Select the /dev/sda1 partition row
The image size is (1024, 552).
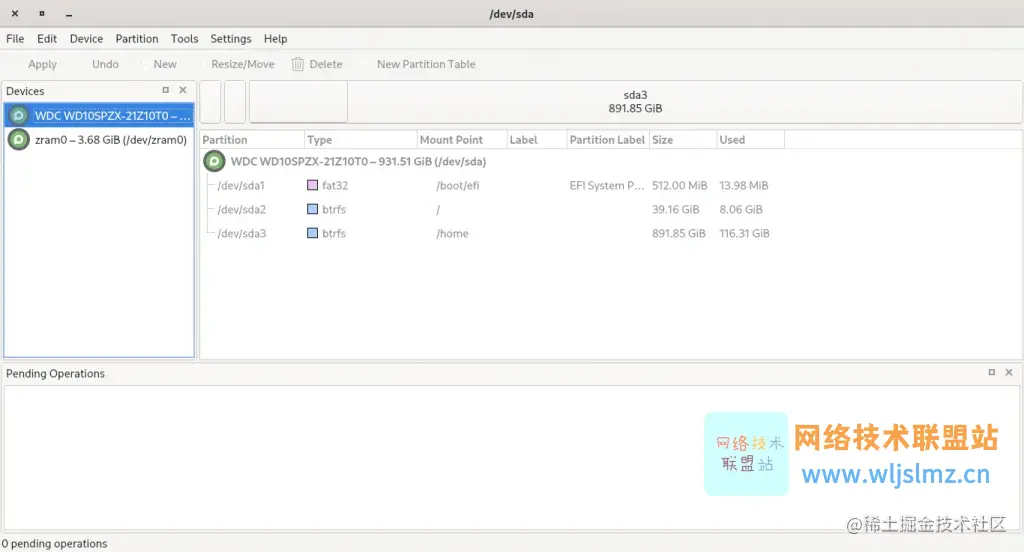[493, 186]
